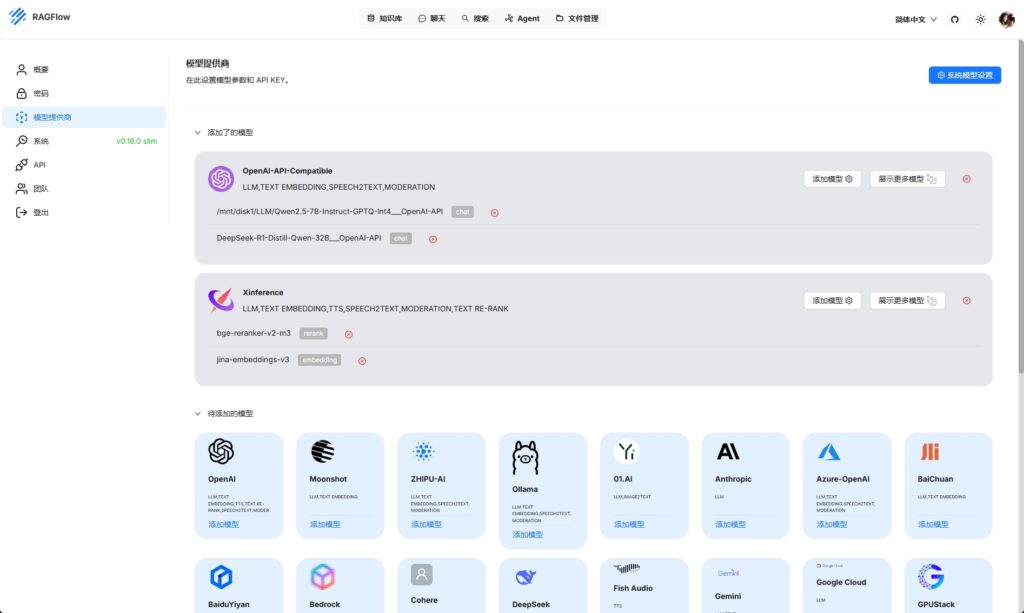1024x613 pixels.
Task: Click the bge-reranker-v2-m3 model name
Action: click(x=253, y=334)
